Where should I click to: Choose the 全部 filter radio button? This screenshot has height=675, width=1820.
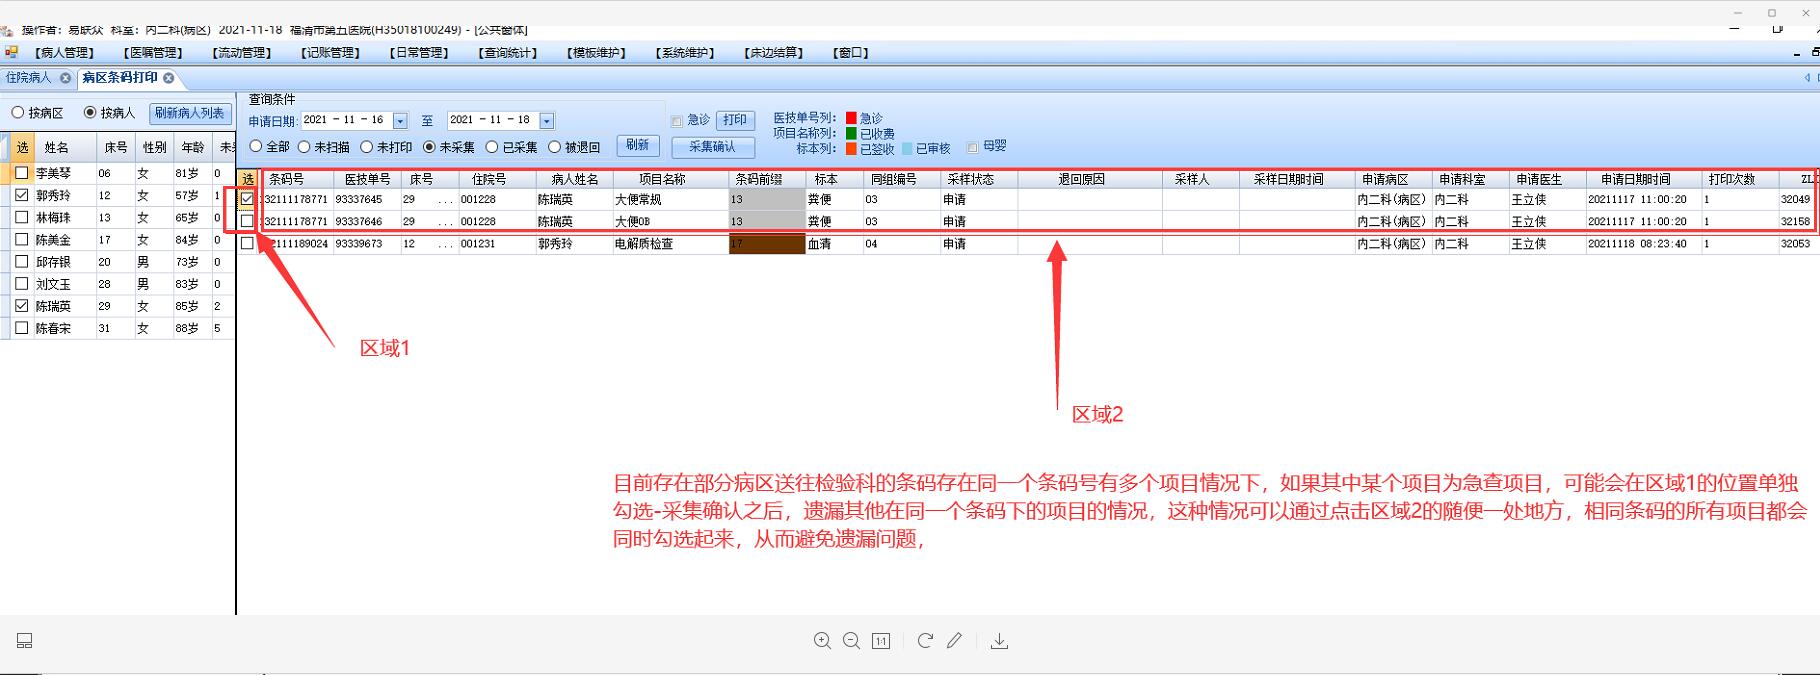(x=256, y=146)
